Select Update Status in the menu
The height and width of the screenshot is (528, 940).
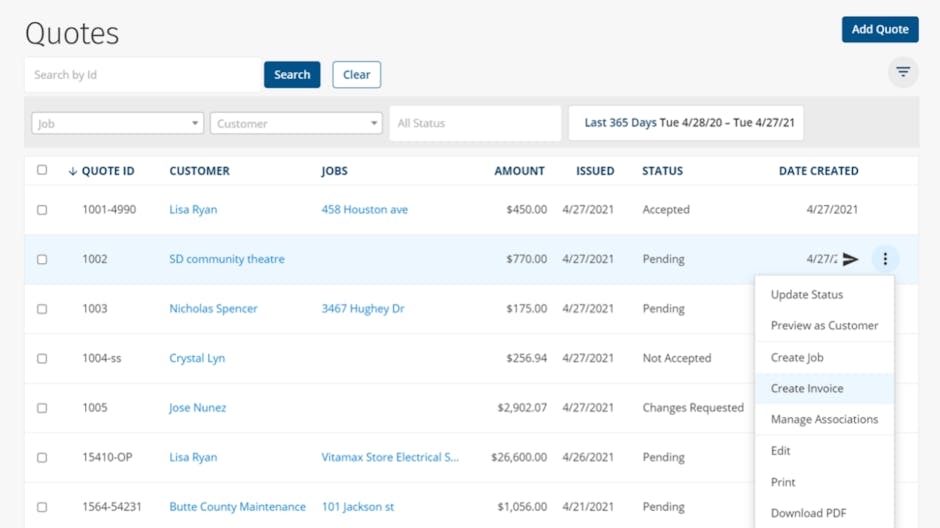807,295
